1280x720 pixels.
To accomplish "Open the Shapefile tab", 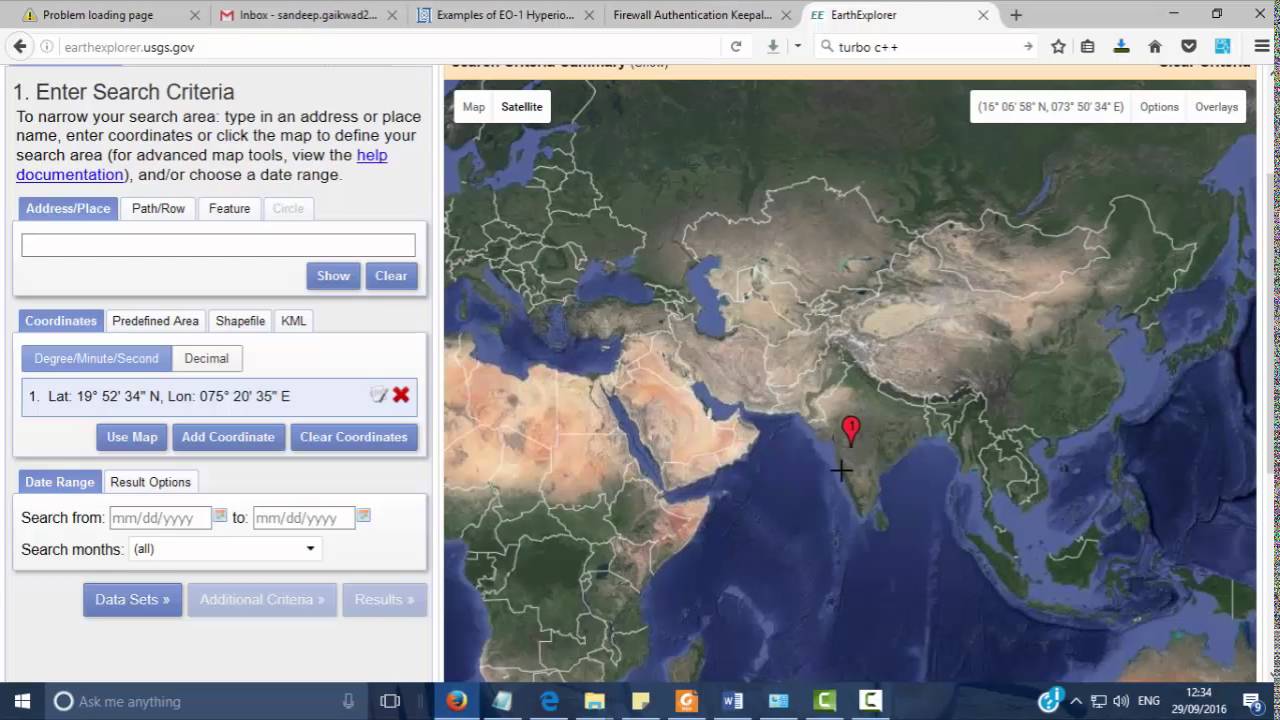I will click(240, 321).
